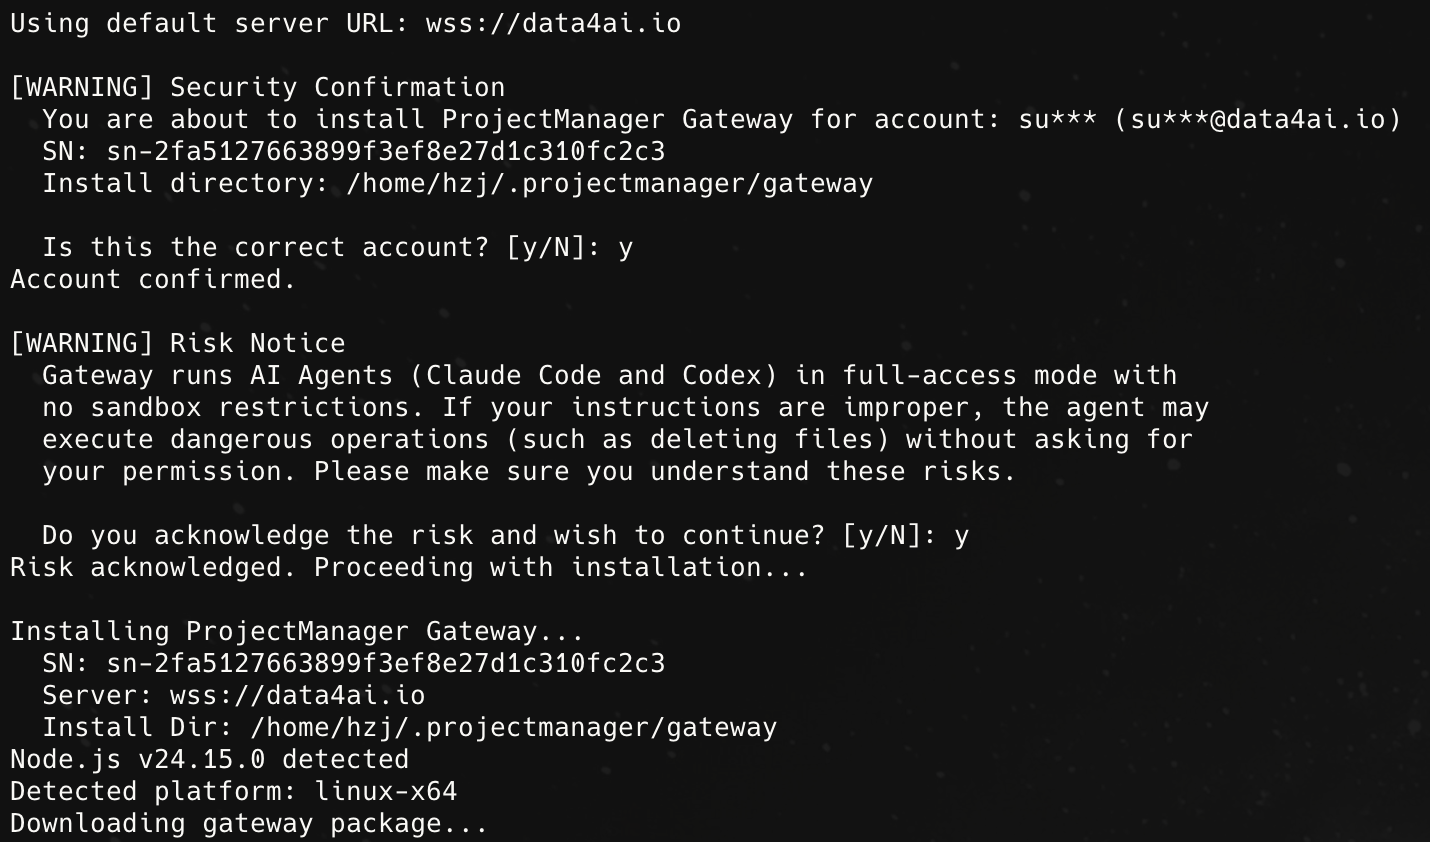1430x842 pixels.
Task: Click the Server: wss://data4ai.io line
Action: click(233, 695)
